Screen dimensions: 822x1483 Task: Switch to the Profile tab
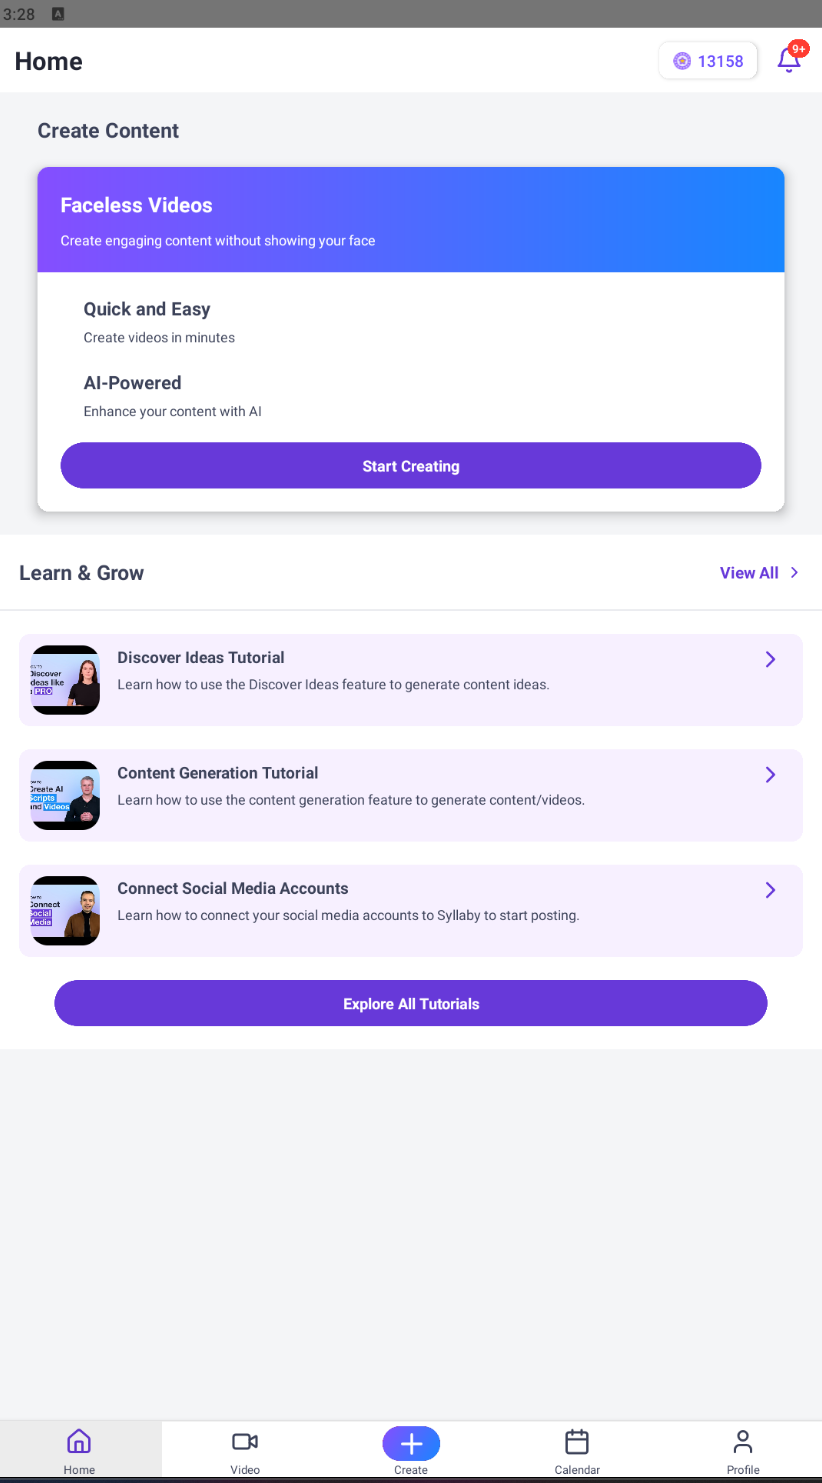[743, 1450]
